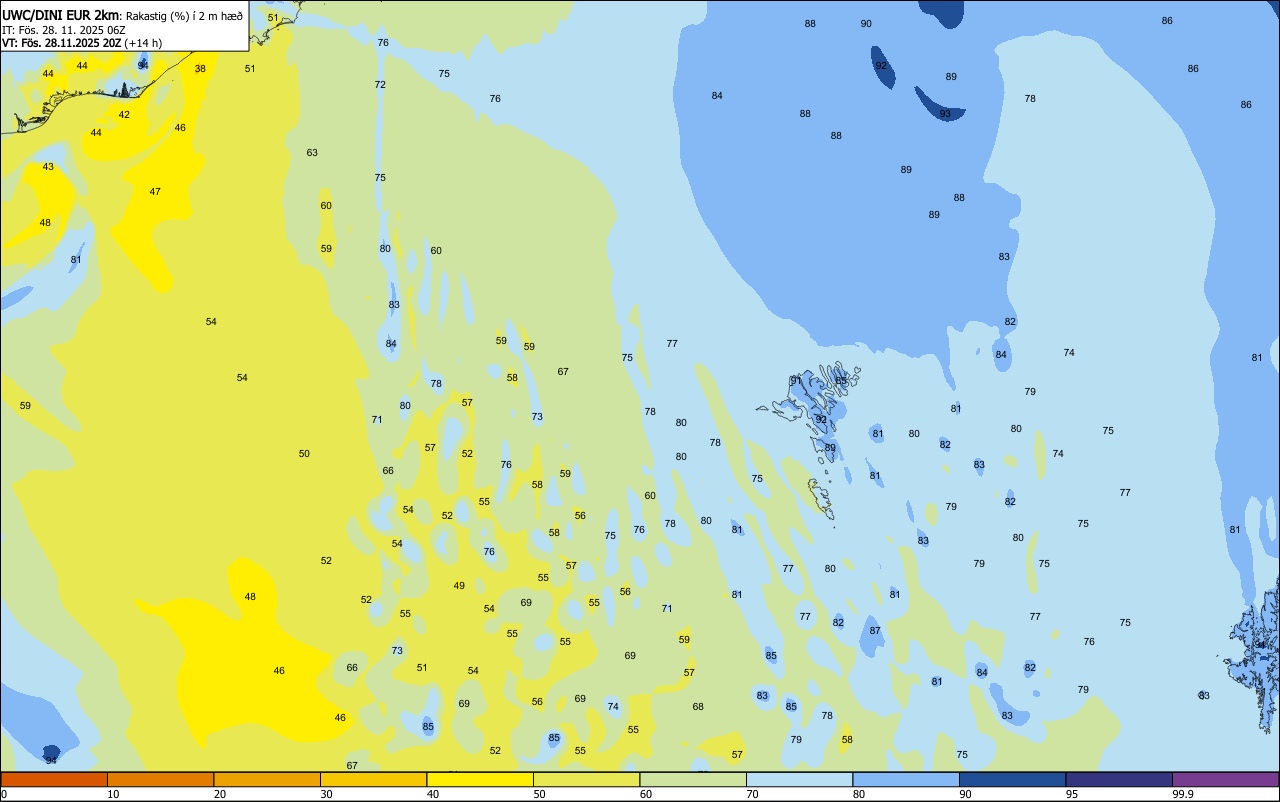The width and height of the screenshot is (1280, 802).
Task: Click the 'VT: Fös. 28.11.2025 20Z' valid time
Action: tap(60, 43)
